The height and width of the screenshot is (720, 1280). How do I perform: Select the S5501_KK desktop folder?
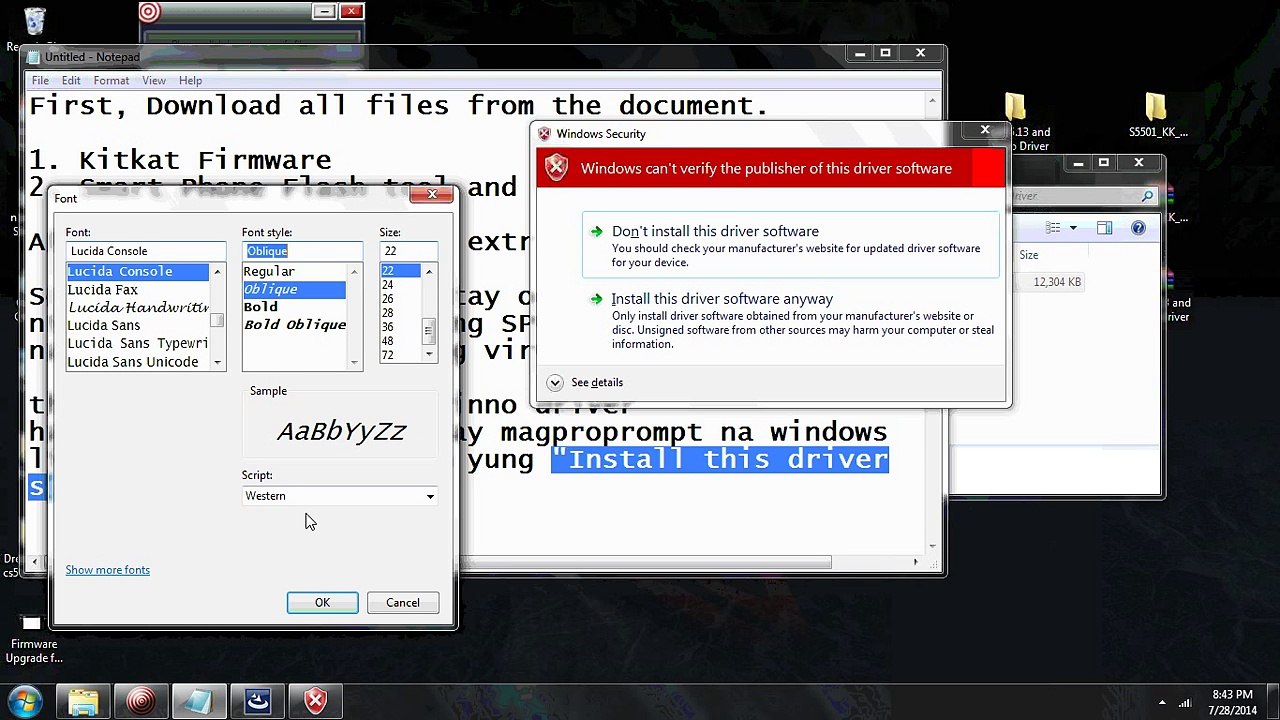coord(1157,116)
